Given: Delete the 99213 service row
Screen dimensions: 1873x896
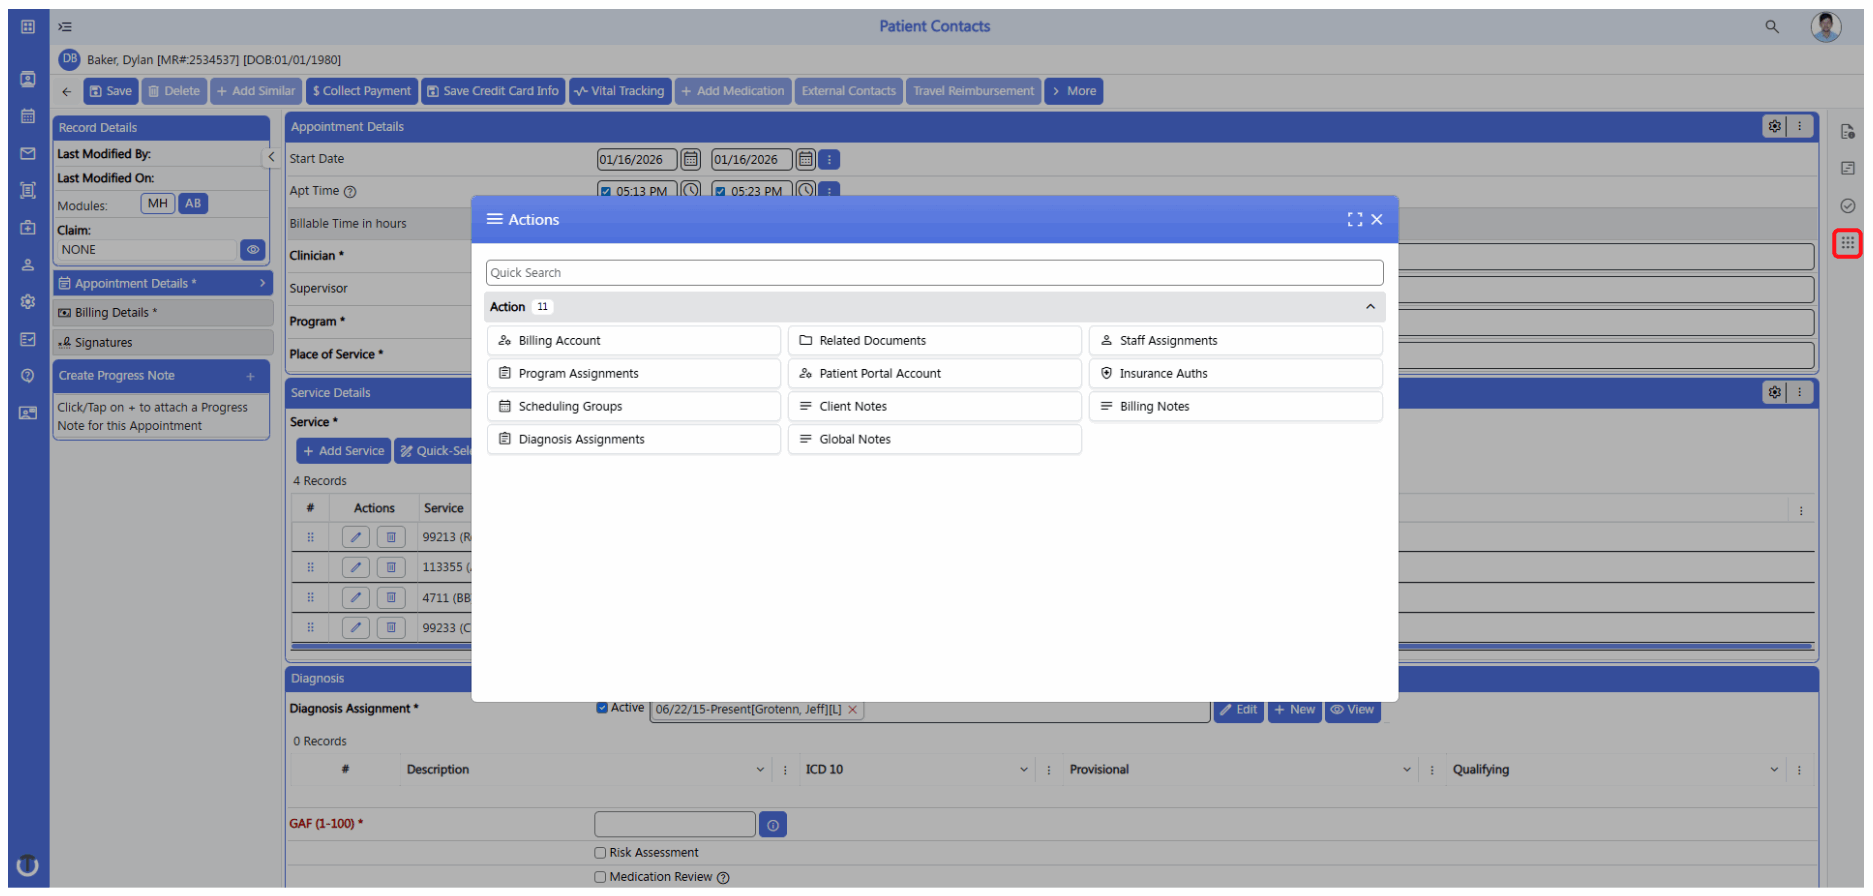Looking at the screenshot, I should (x=391, y=537).
